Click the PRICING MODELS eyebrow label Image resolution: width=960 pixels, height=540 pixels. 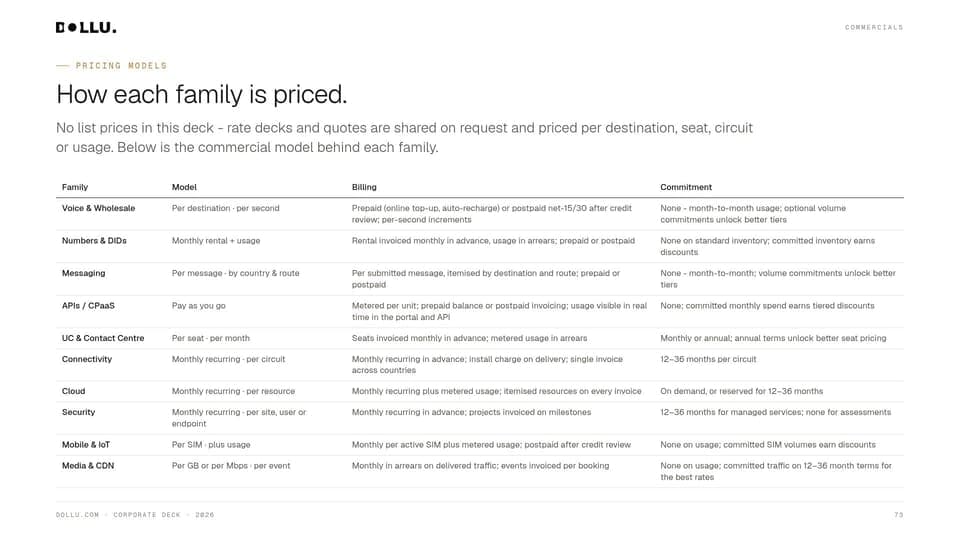(x=121, y=66)
